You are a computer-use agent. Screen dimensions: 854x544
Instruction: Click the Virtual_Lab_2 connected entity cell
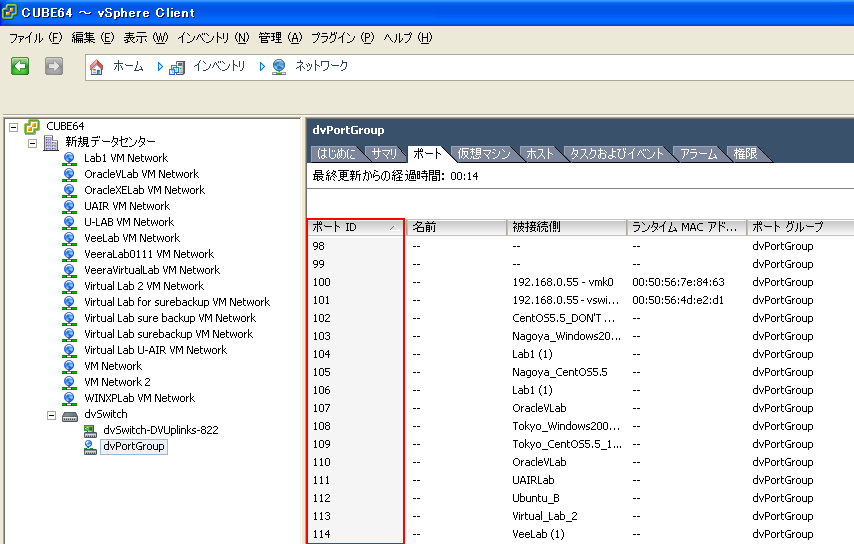click(545, 516)
